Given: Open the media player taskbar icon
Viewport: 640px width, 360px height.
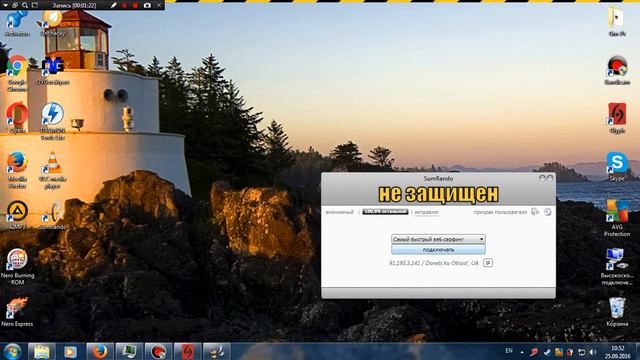Looking at the screenshot, I should coord(70,351).
